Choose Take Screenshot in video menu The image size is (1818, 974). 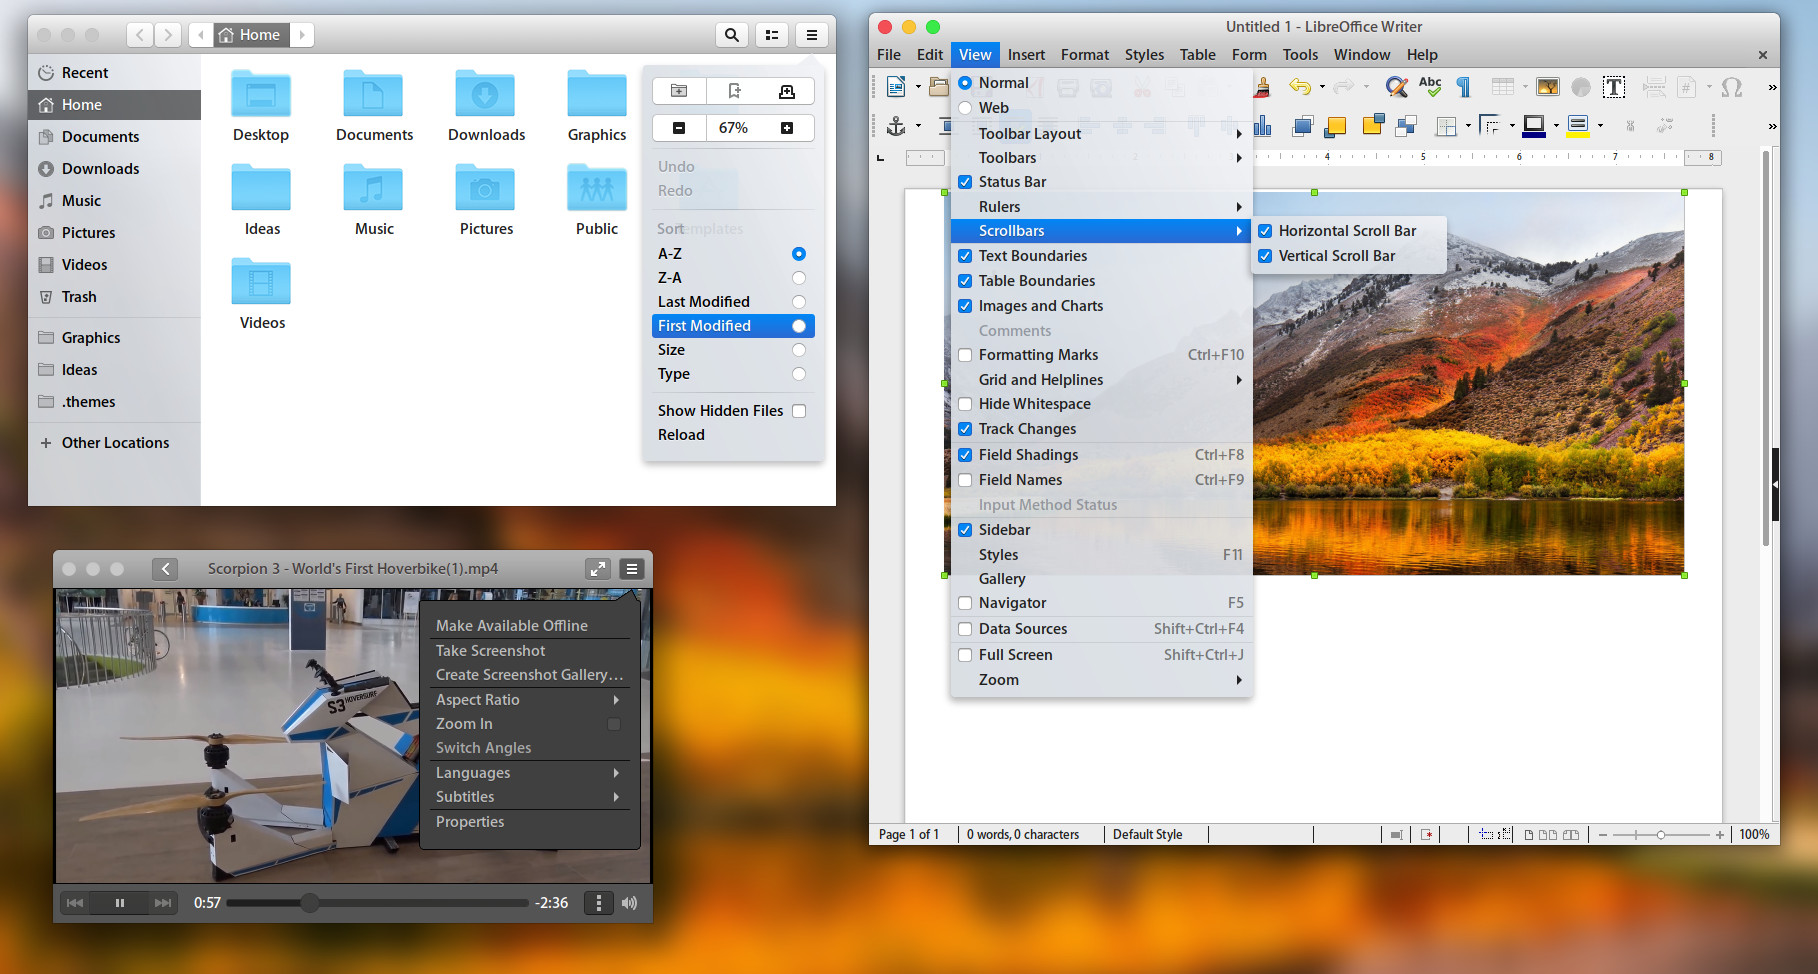(529, 651)
